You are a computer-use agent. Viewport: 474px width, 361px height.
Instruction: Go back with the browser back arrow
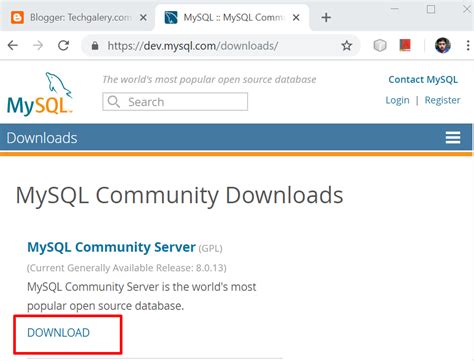pos(13,45)
